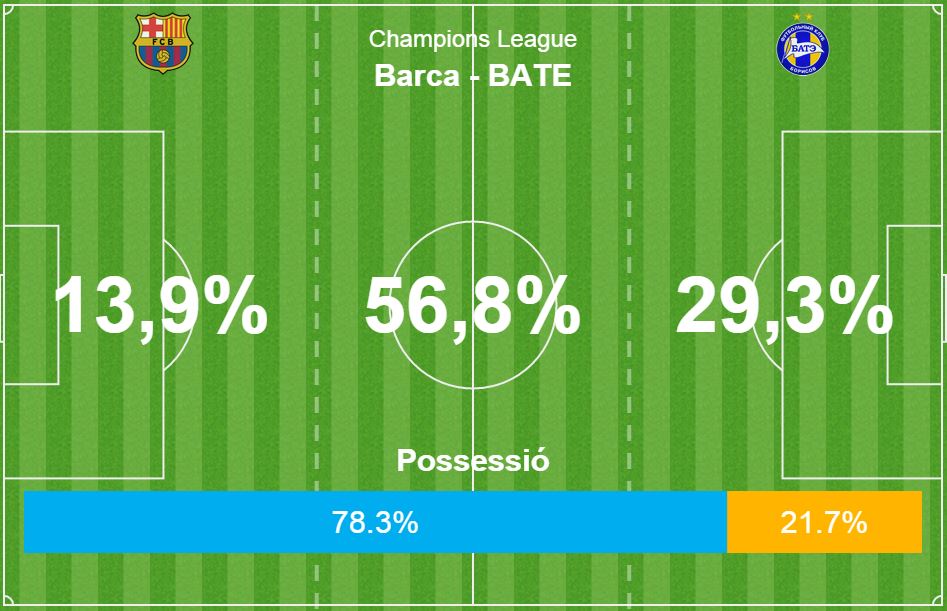Click the Possessió label

point(473,461)
